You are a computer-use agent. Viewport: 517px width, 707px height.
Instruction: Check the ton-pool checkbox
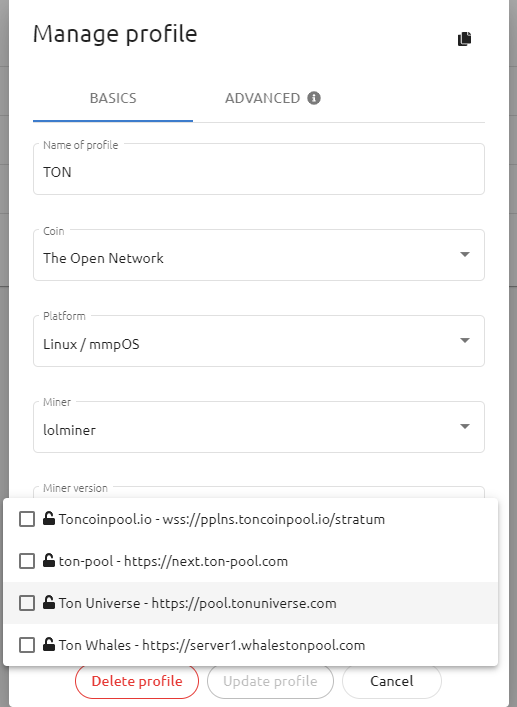[27, 561]
